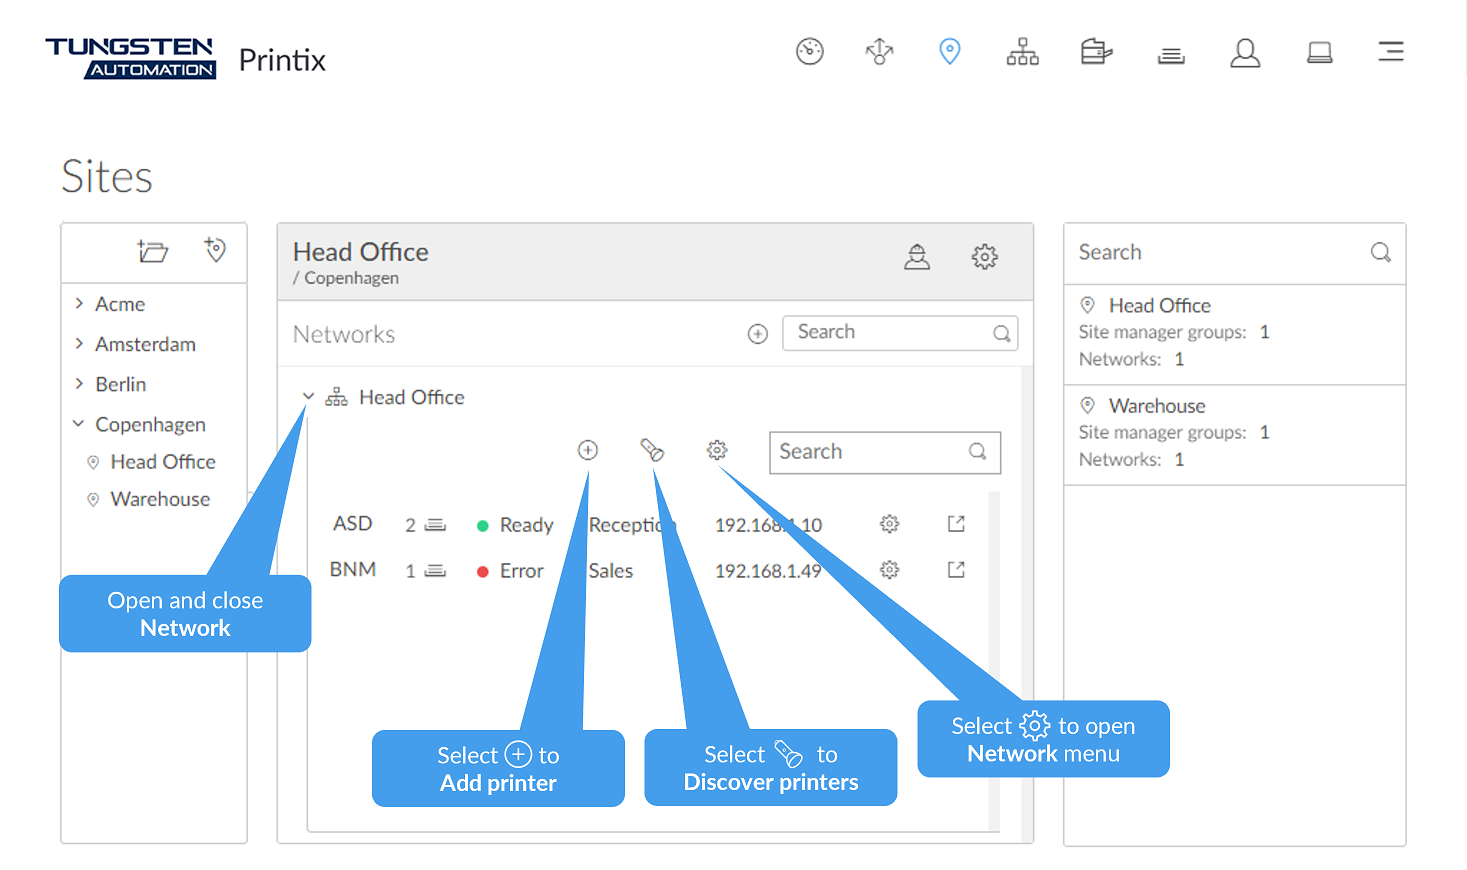Click the add site icon in the sidebar
This screenshot has height=870, width=1467.
point(215,250)
